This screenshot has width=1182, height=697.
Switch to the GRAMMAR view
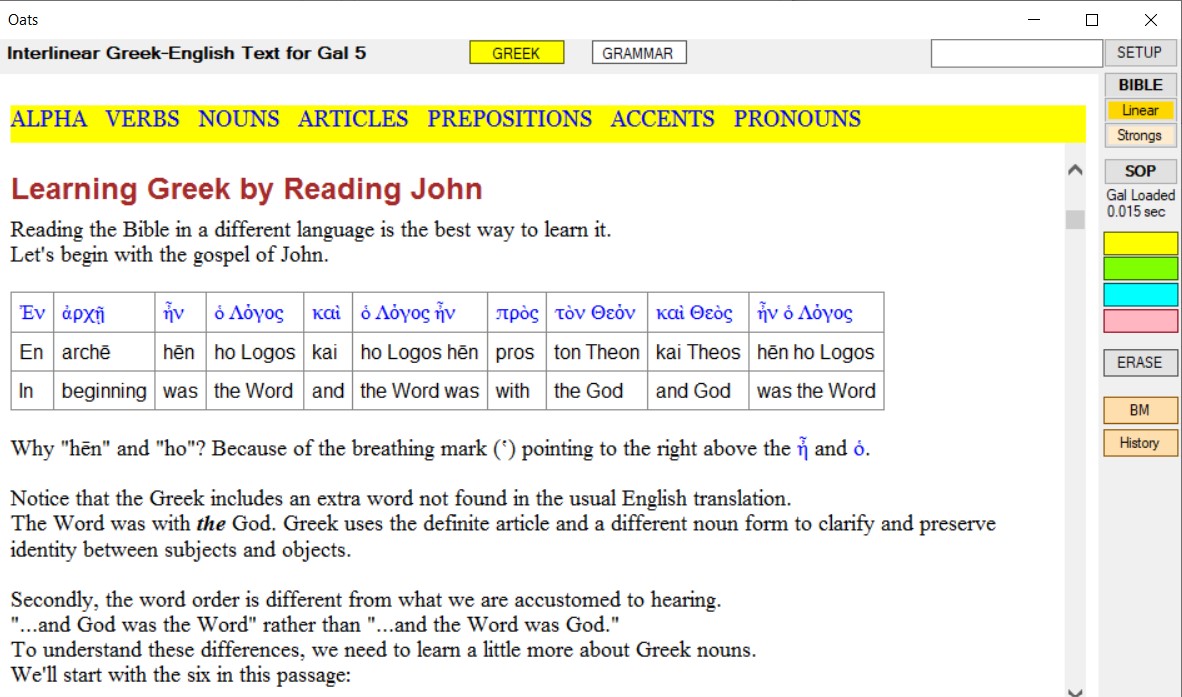638,53
